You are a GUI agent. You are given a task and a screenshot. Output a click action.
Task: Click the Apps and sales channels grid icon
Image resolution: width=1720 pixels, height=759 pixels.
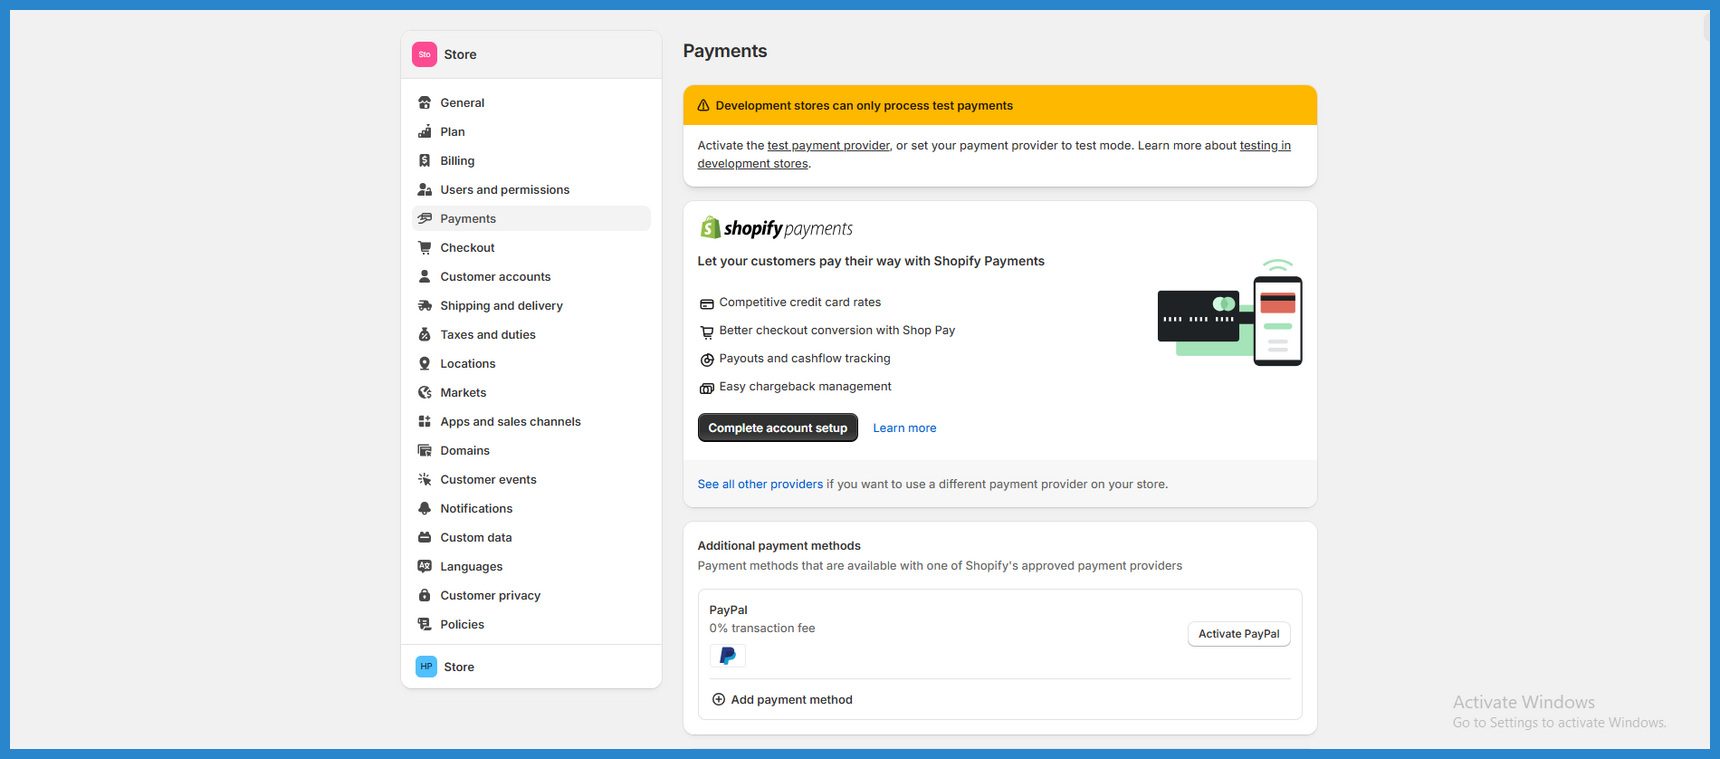(425, 422)
